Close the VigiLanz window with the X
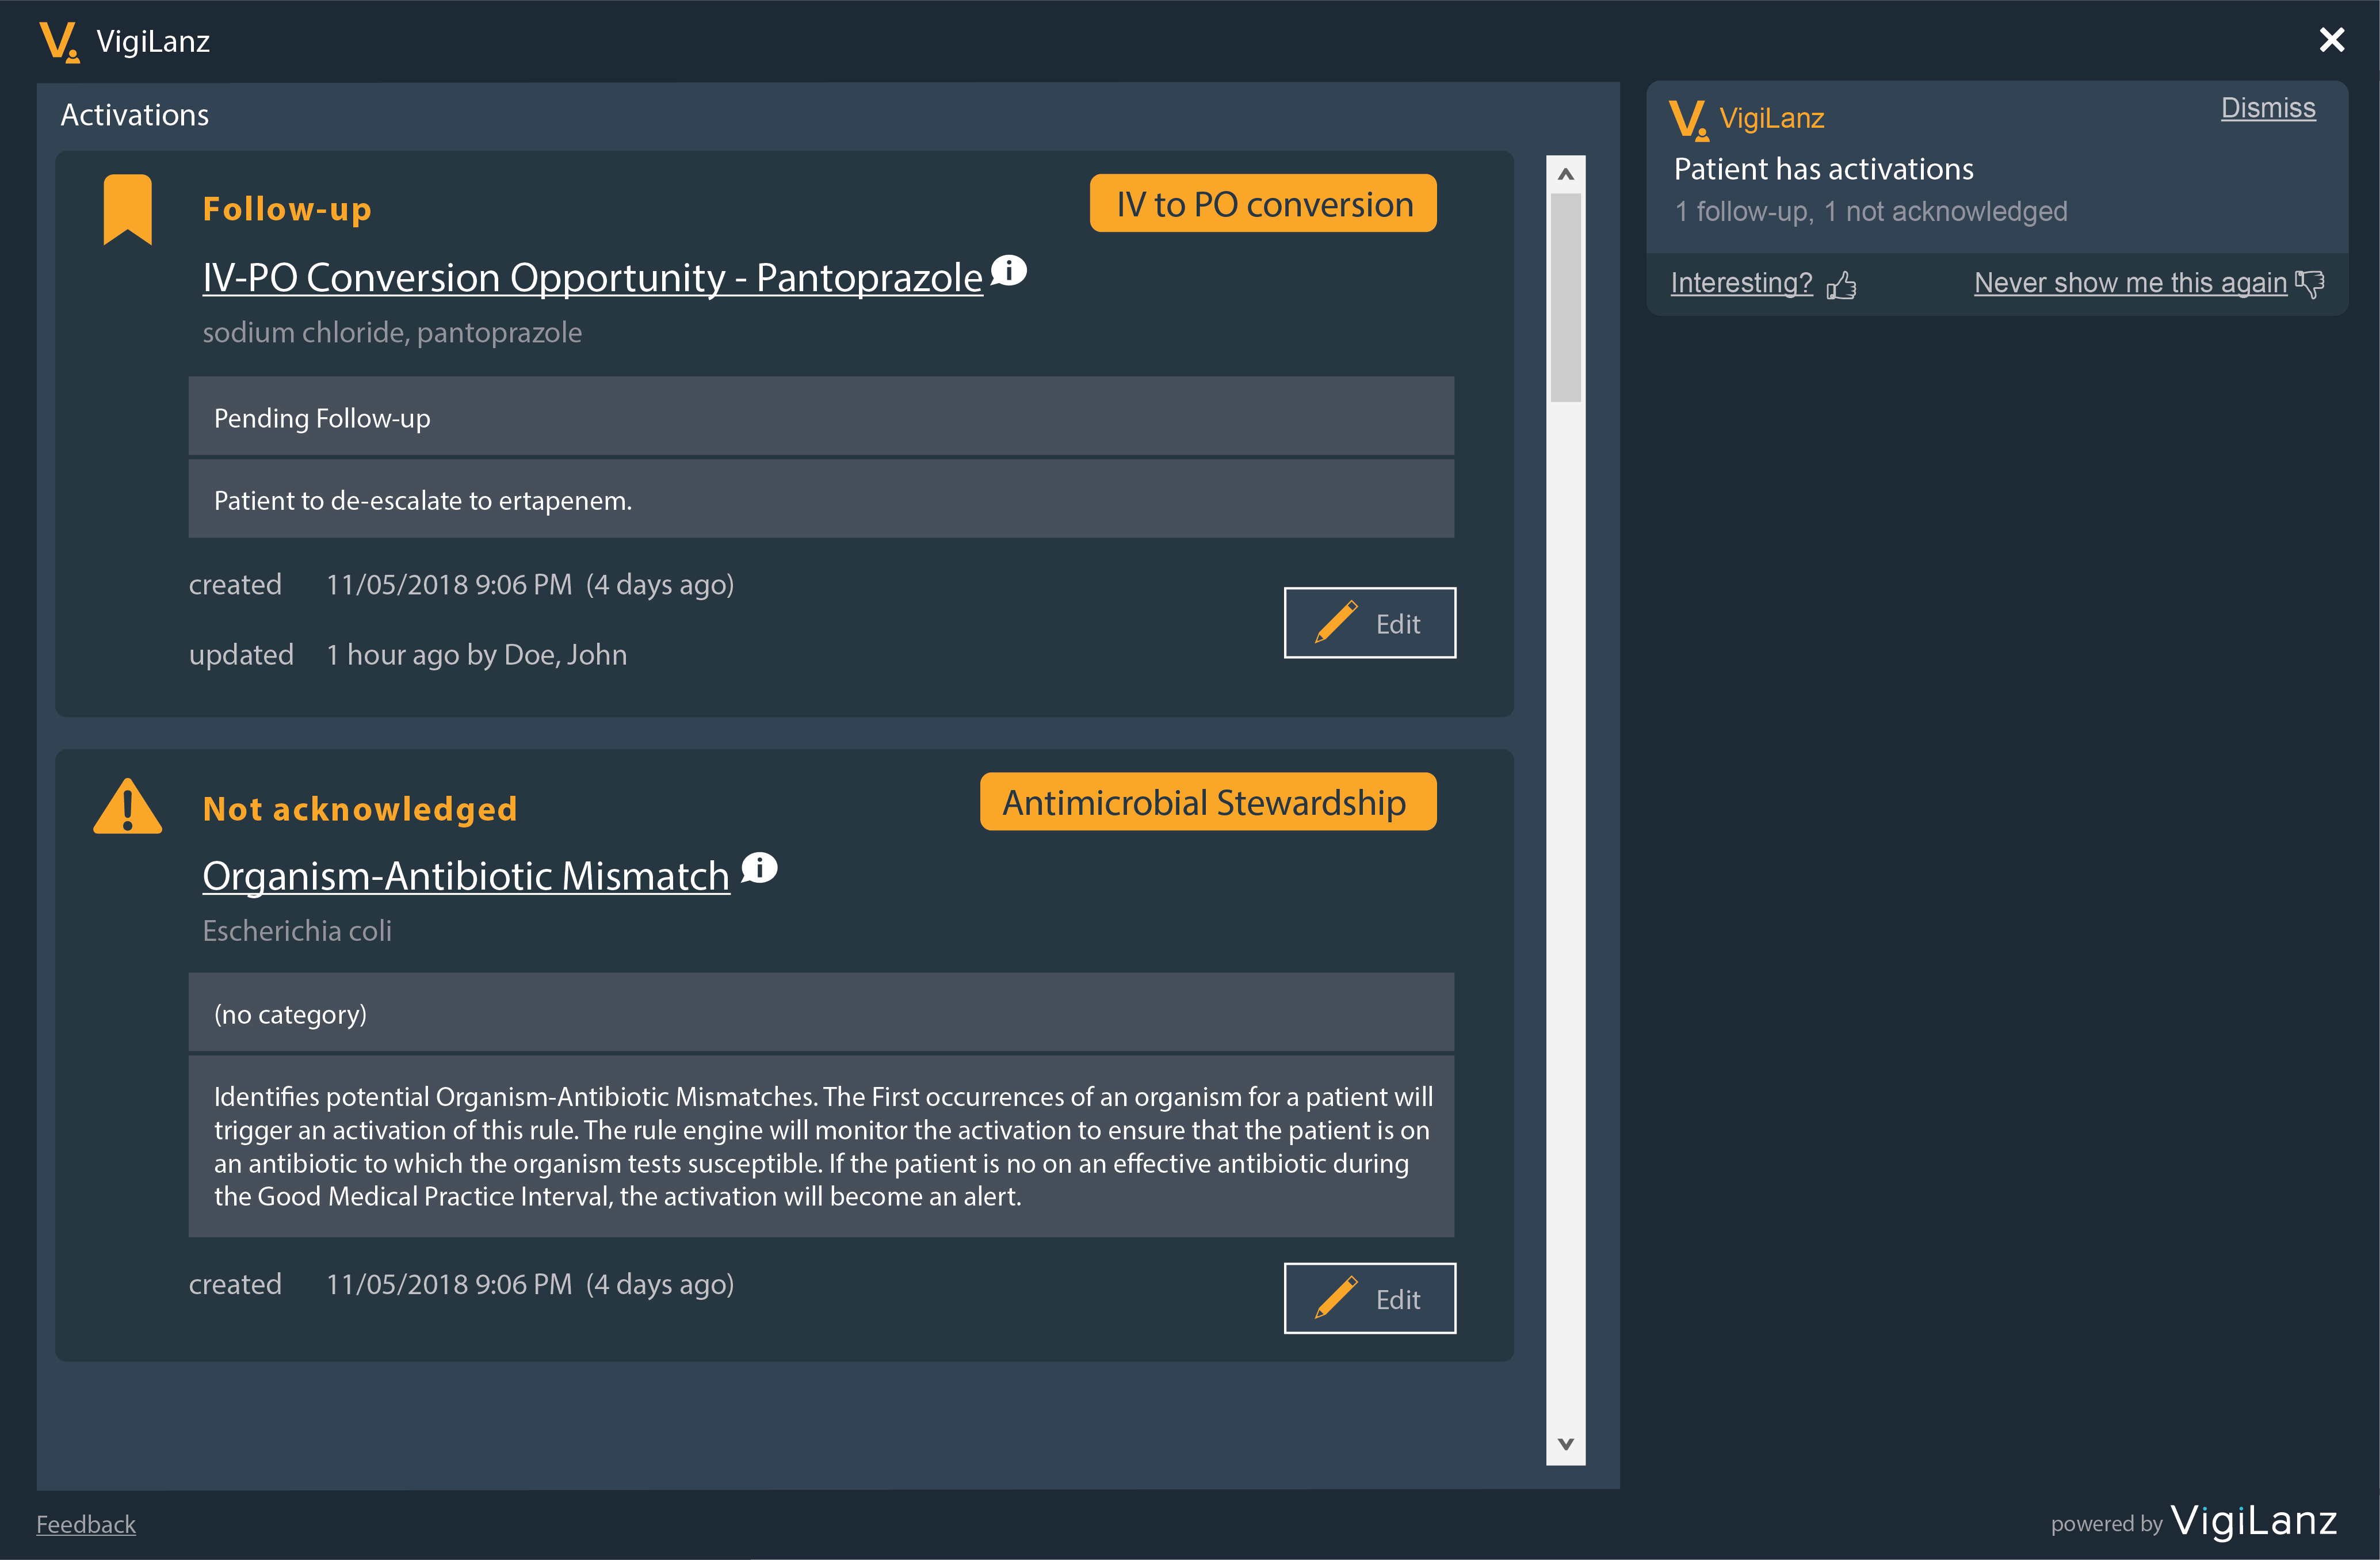Image resolution: width=2380 pixels, height=1560 pixels. coord(2332,40)
